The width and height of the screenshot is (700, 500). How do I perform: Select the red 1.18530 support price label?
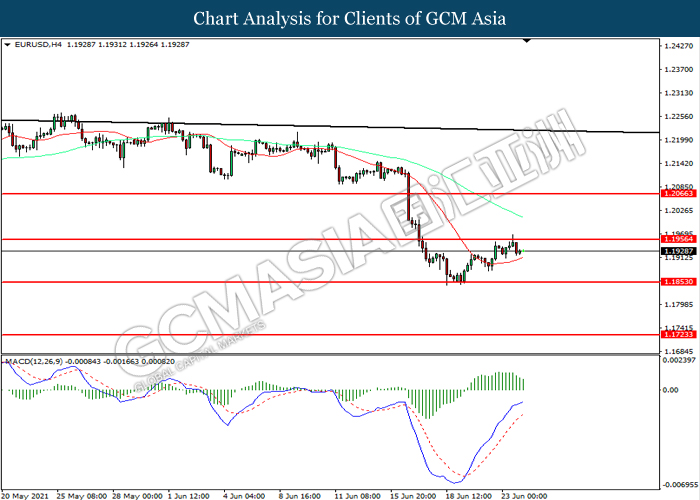(x=679, y=282)
